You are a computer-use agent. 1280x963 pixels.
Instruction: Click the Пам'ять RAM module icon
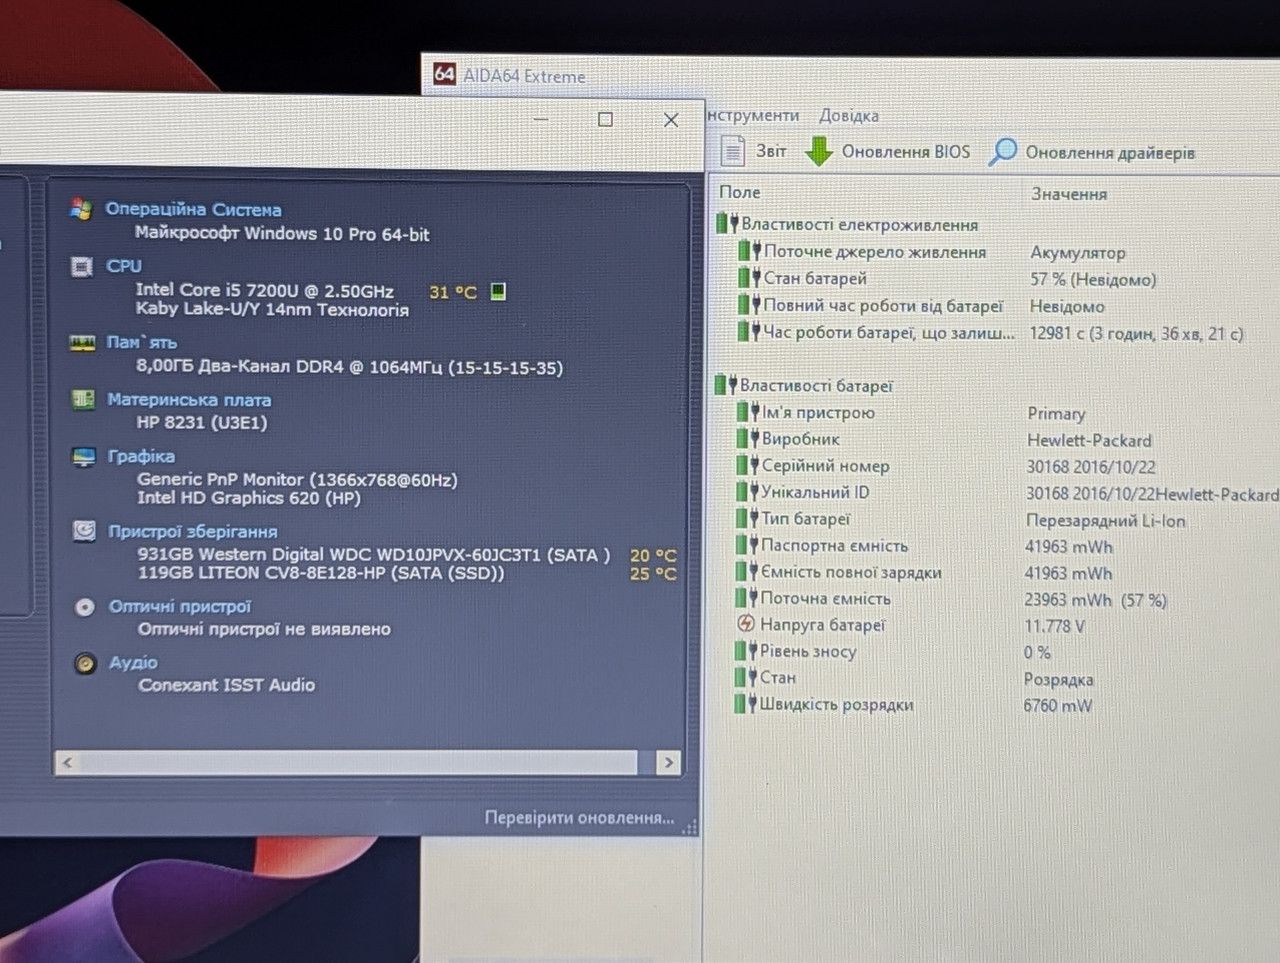(82, 343)
